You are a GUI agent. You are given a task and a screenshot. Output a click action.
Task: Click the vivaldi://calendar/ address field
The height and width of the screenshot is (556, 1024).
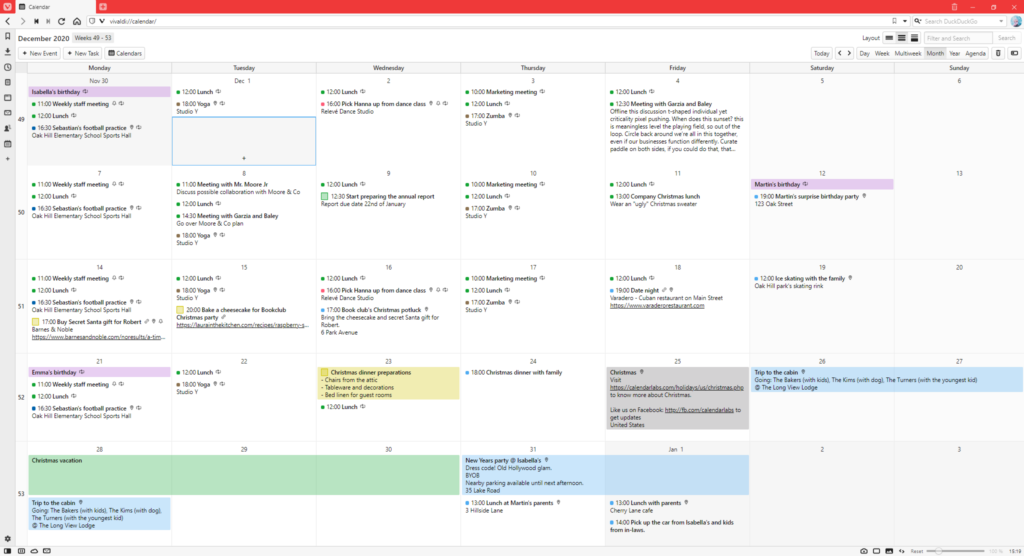pyautogui.click(x=496, y=21)
